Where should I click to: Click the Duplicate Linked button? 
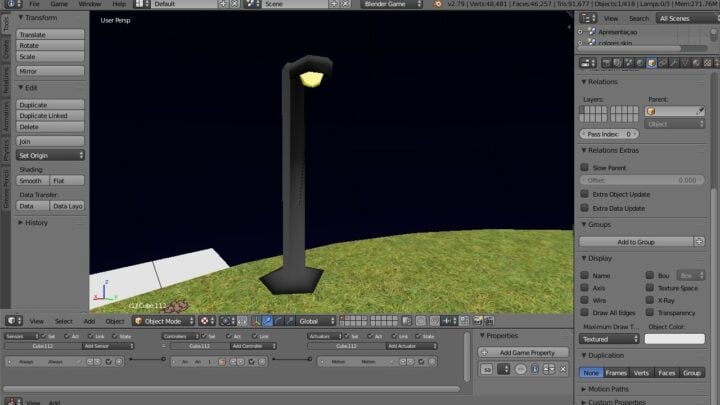click(x=51, y=116)
